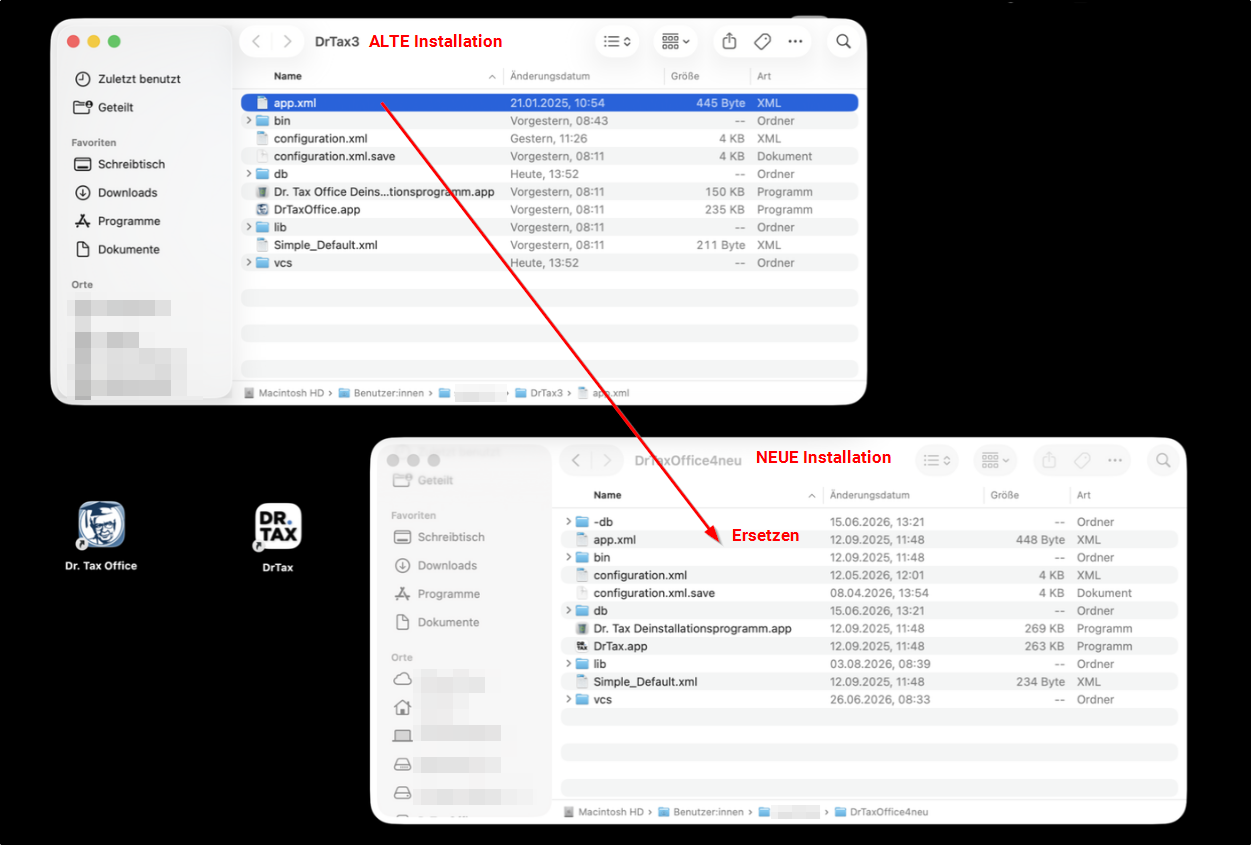Screen dimensions: 1251x845
Task: Select Dr. Tax Deinstallationsprogramm.app in DrTaxOffice4neu
Action: pos(869,628)
